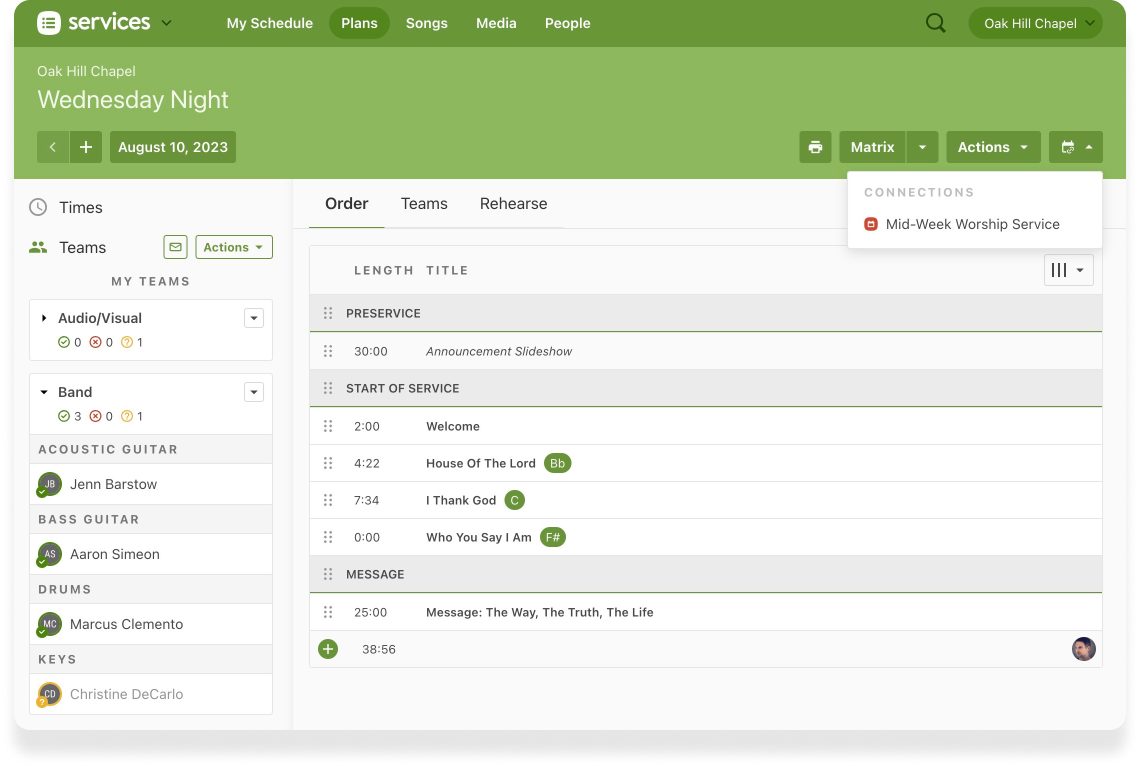Open the column layout dropdown
1140x768 pixels.
pyautogui.click(x=1068, y=270)
